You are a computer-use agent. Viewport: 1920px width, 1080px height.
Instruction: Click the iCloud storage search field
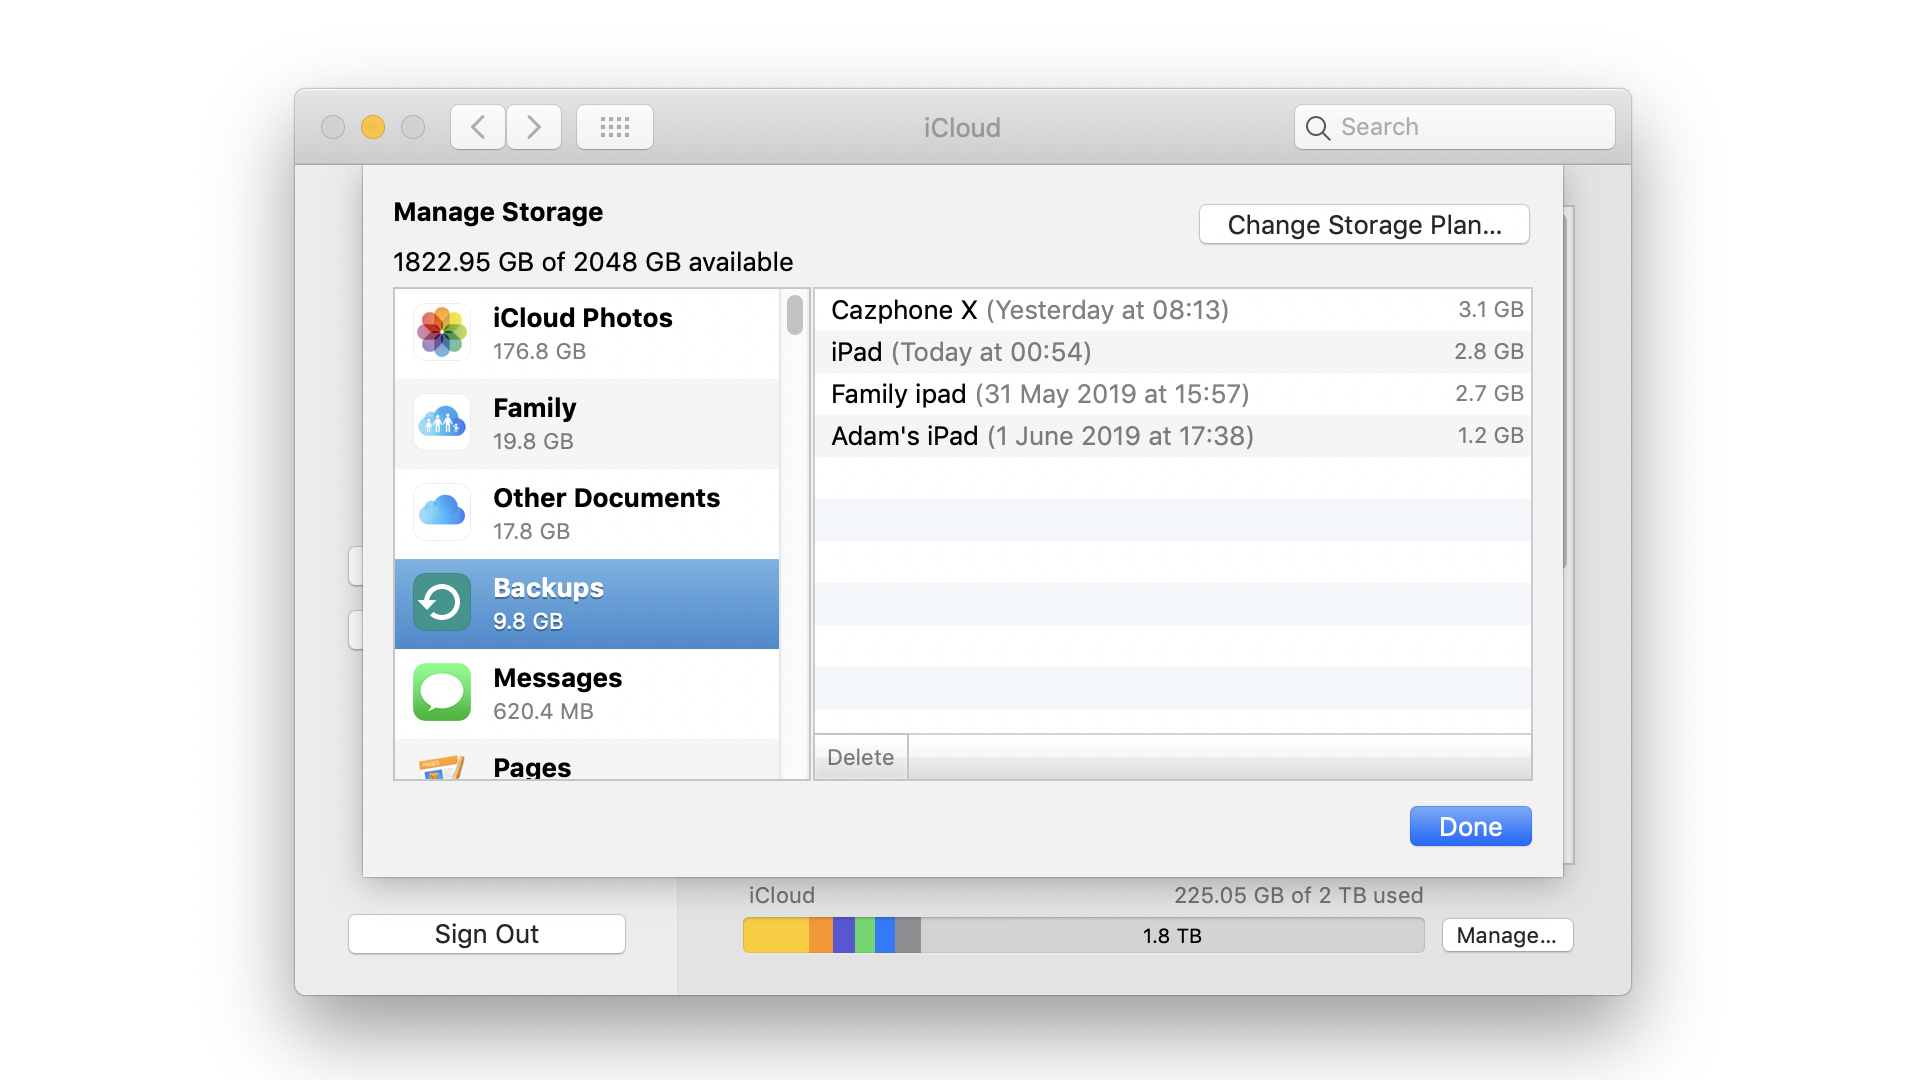click(x=1452, y=127)
